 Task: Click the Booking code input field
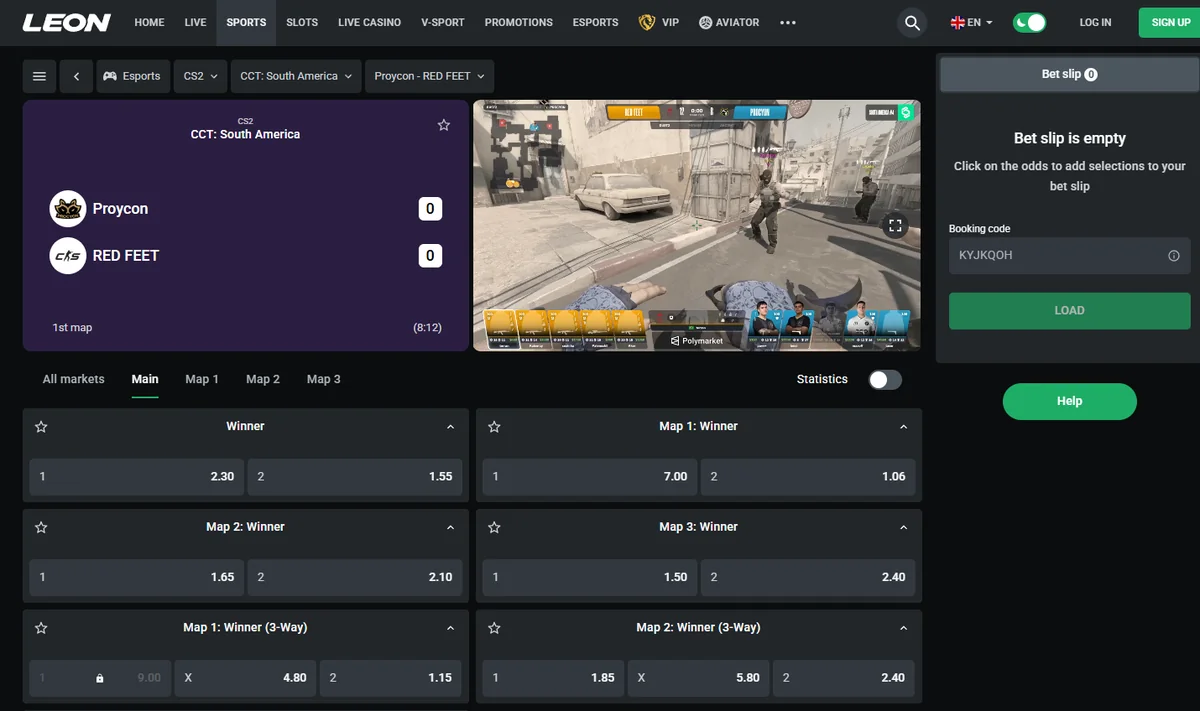1069,256
